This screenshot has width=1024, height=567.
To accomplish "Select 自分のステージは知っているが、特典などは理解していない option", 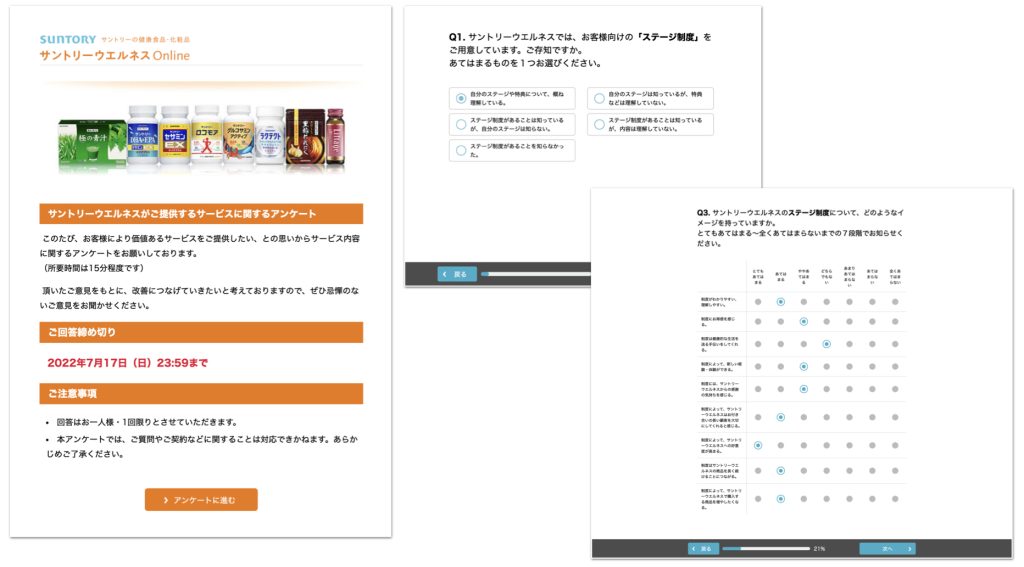I will tap(599, 98).
